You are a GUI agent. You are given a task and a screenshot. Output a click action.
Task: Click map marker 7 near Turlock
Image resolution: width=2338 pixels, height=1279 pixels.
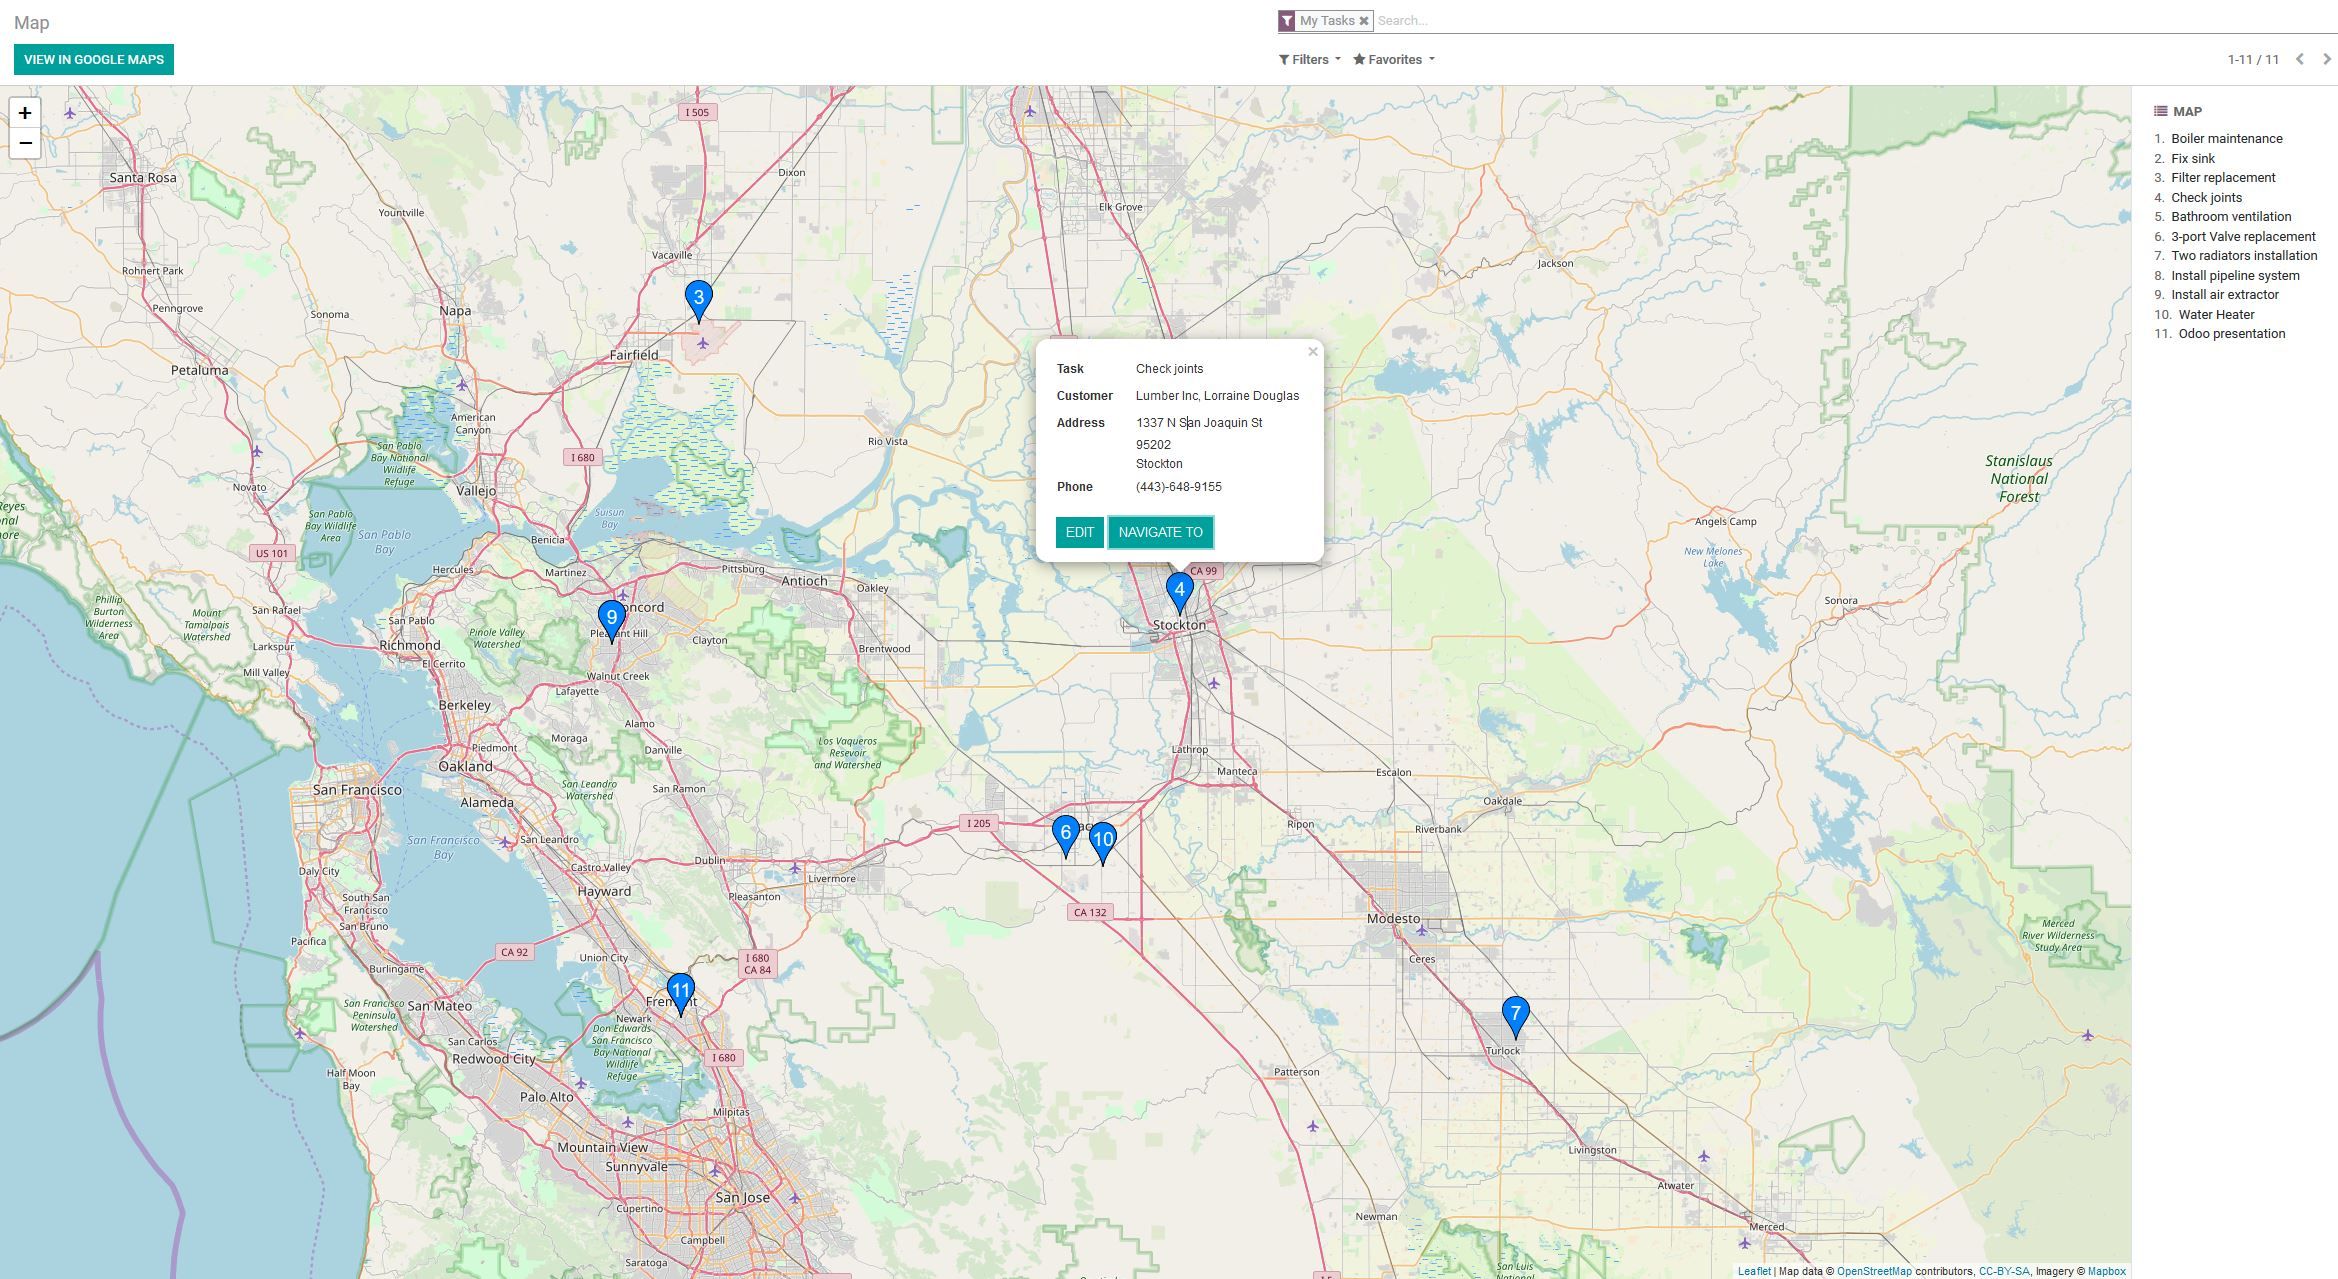coord(1516,1012)
